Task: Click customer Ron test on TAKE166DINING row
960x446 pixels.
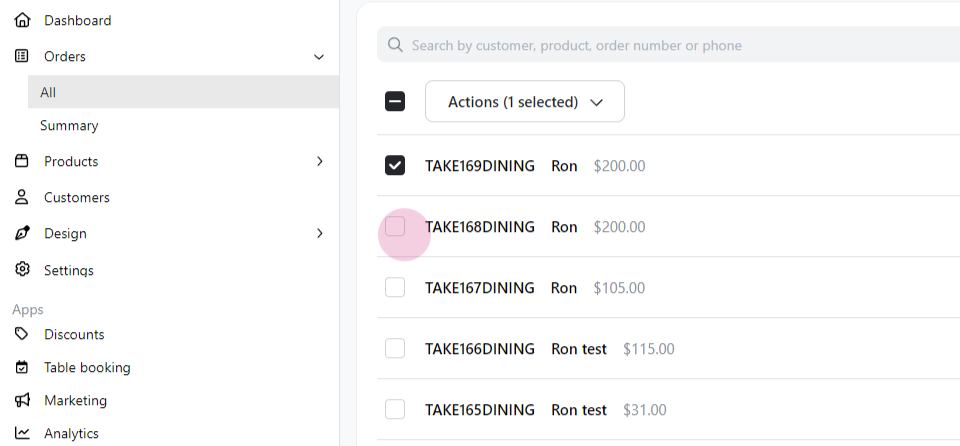Action: [579, 349]
